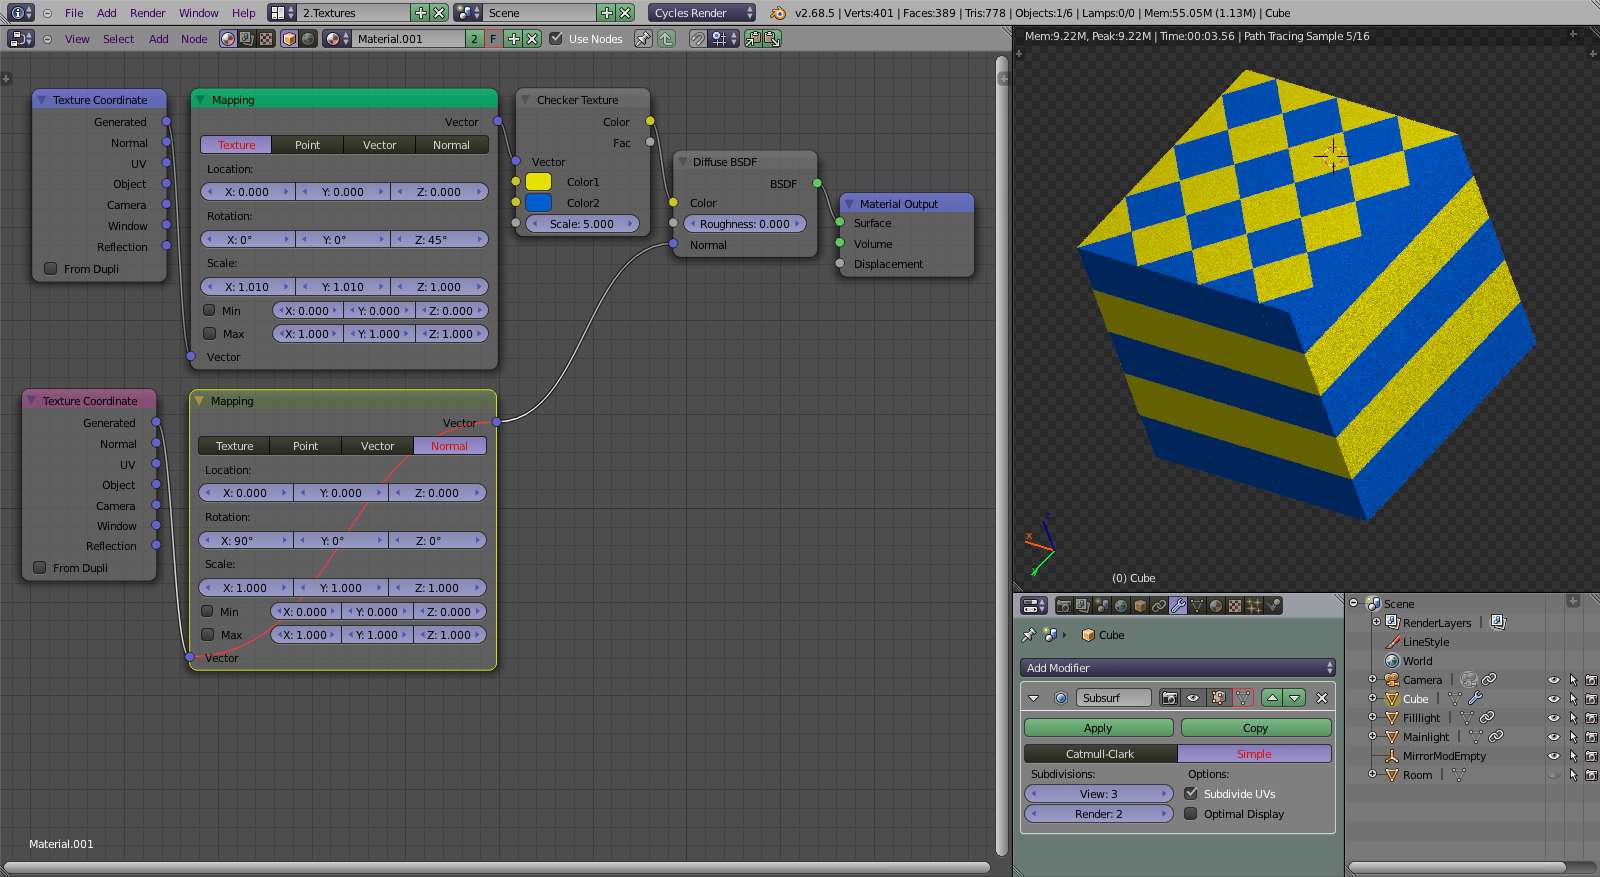Viewport: 1600px width, 877px height.
Task: Open the Particles properties tab
Action: click(1254, 605)
